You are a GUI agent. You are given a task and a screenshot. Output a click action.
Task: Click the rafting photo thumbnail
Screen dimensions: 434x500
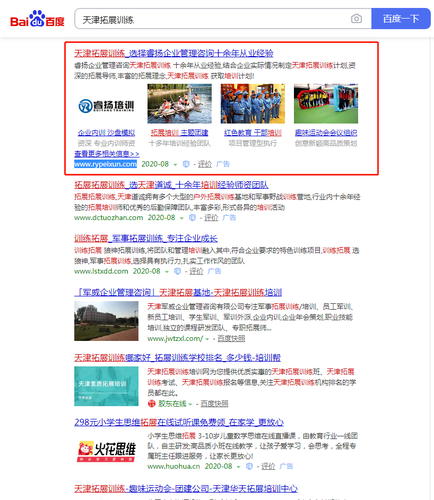pyautogui.click(x=179, y=104)
